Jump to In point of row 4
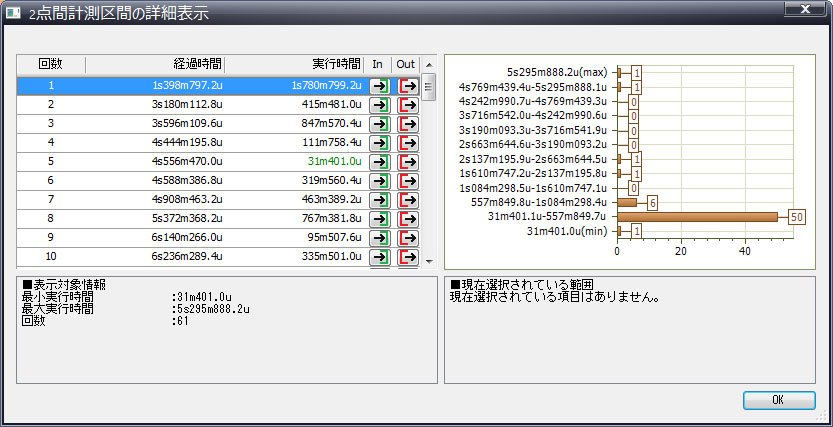 (380, 143)
